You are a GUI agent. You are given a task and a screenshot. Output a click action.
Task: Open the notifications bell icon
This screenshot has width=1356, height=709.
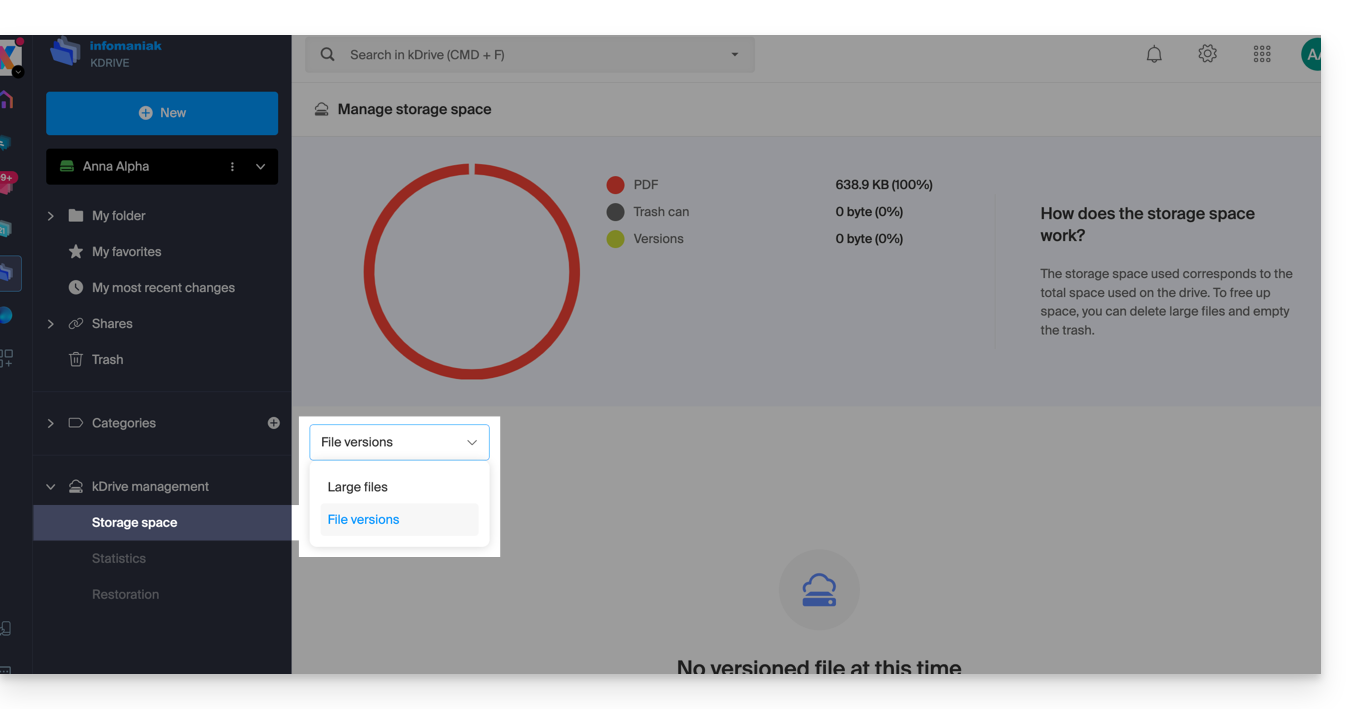click(1154, 55)
